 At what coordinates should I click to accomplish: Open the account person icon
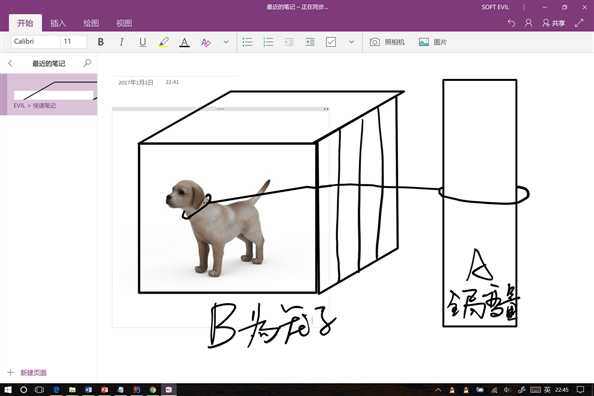tap(528, 23)
